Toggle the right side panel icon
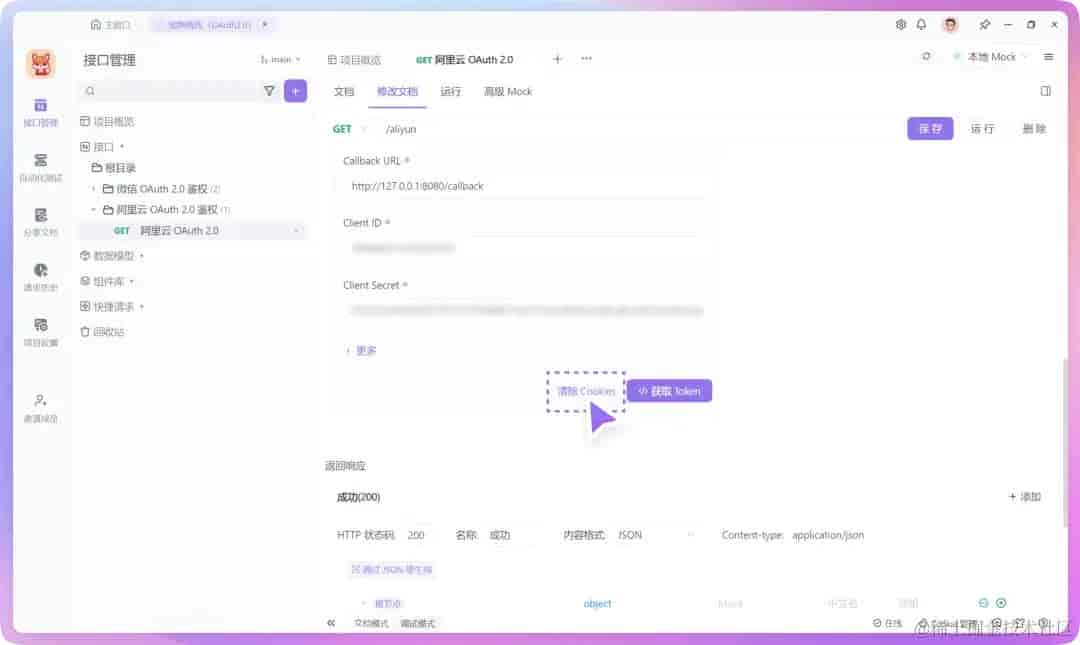Screen dimensions: 1080x645 click(1046, 91)
